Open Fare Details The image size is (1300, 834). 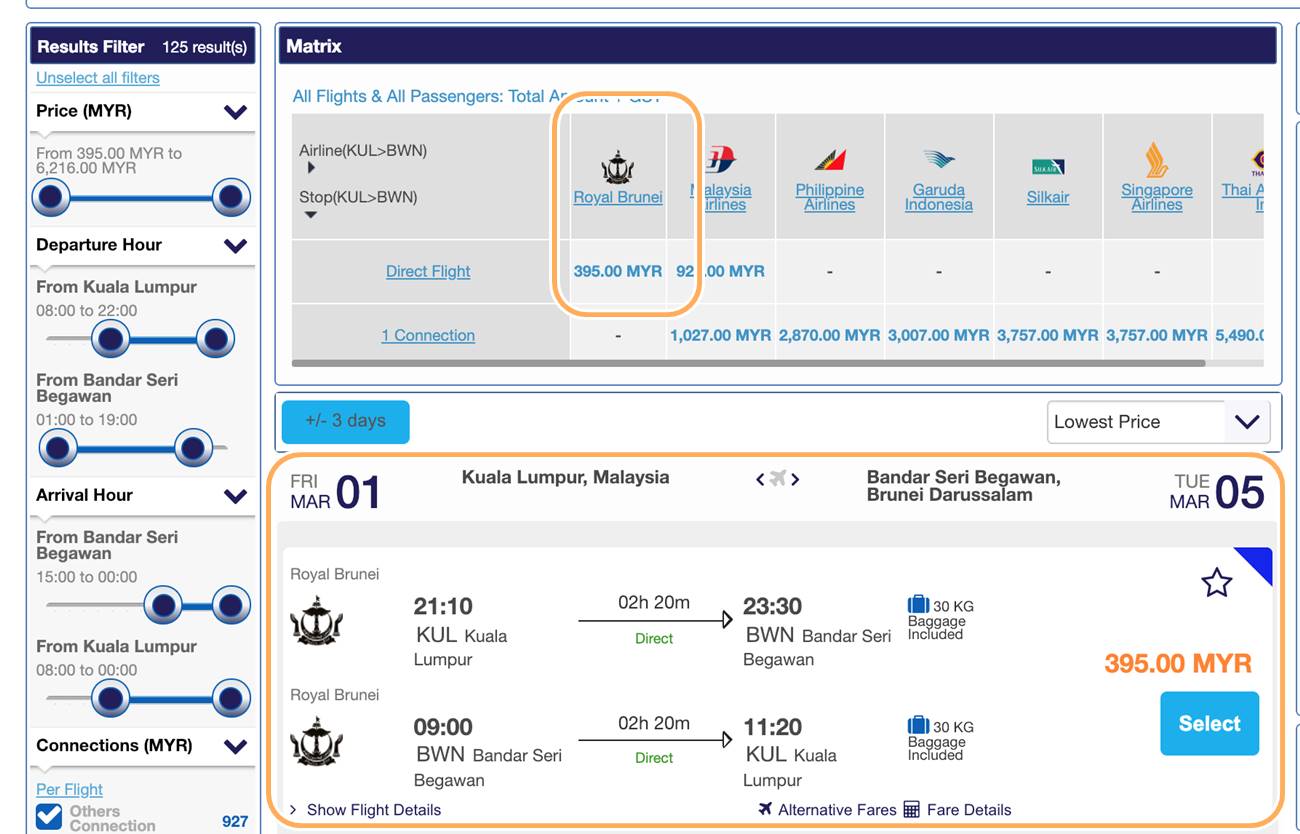pos(969,810)
